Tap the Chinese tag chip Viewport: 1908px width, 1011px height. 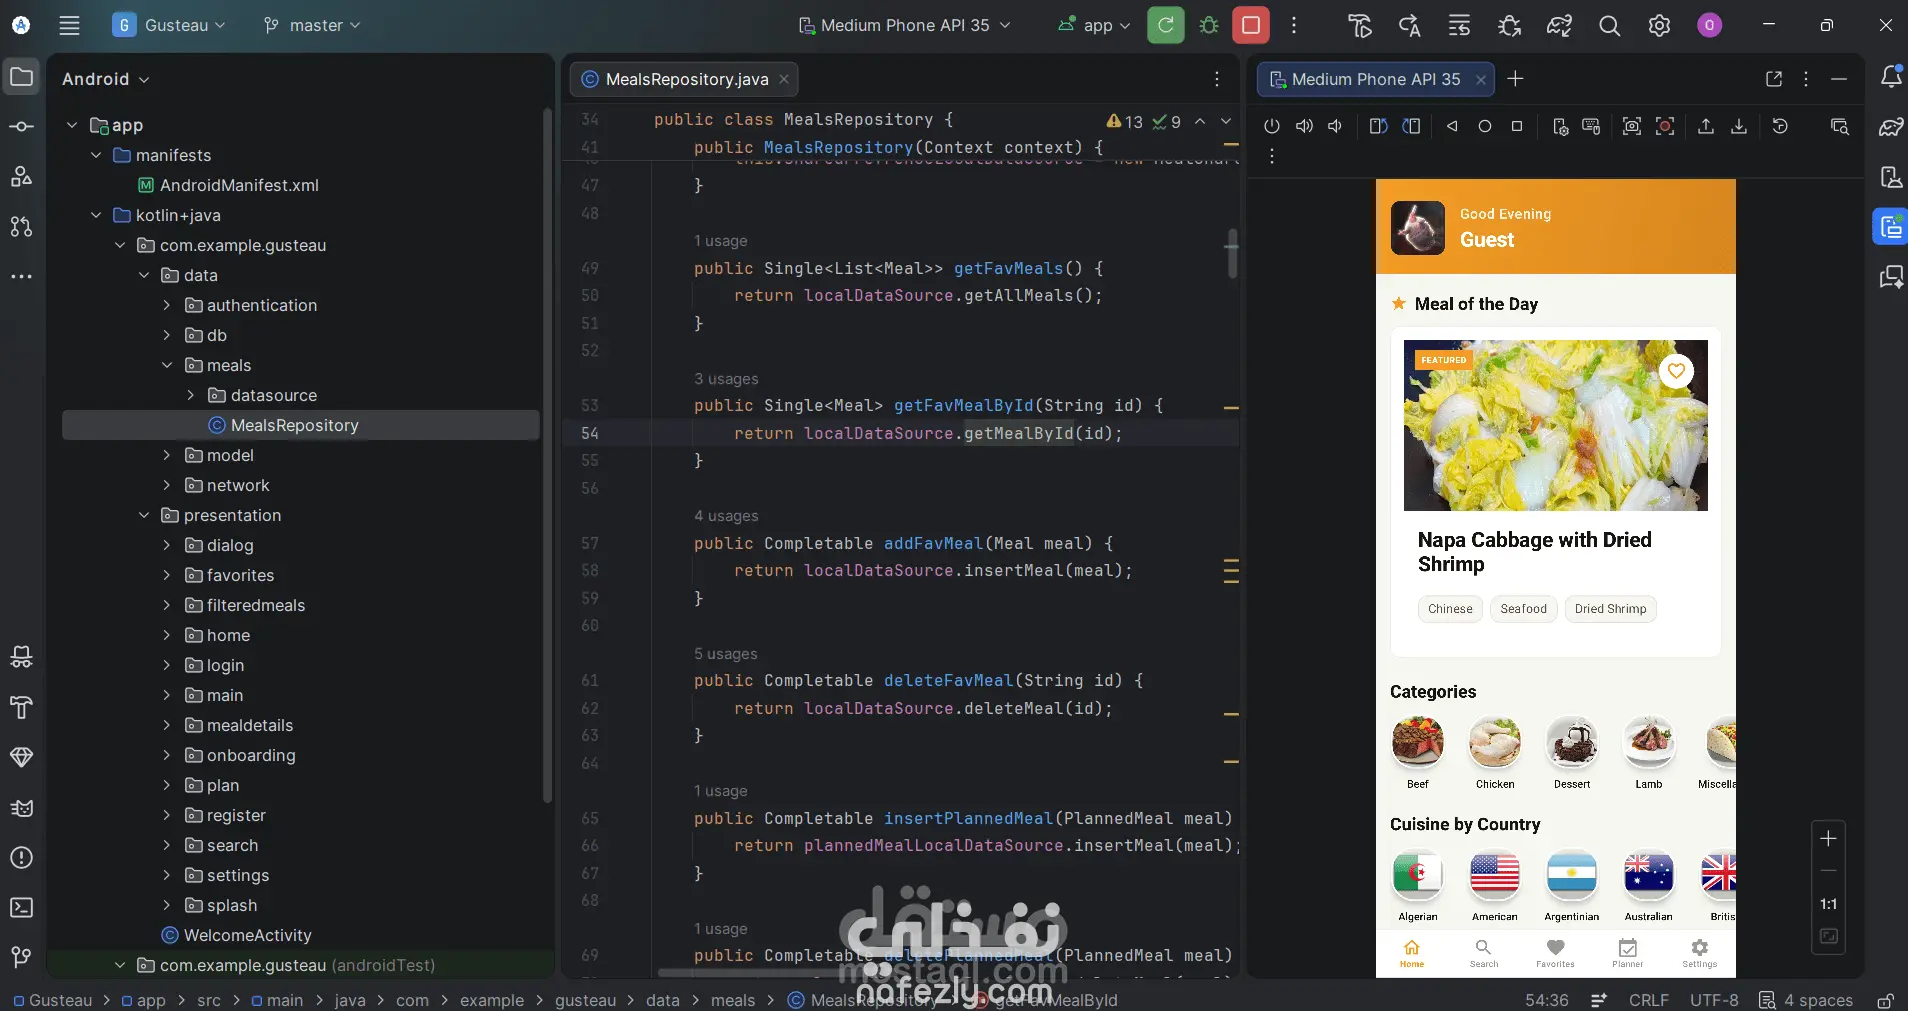1450,609
